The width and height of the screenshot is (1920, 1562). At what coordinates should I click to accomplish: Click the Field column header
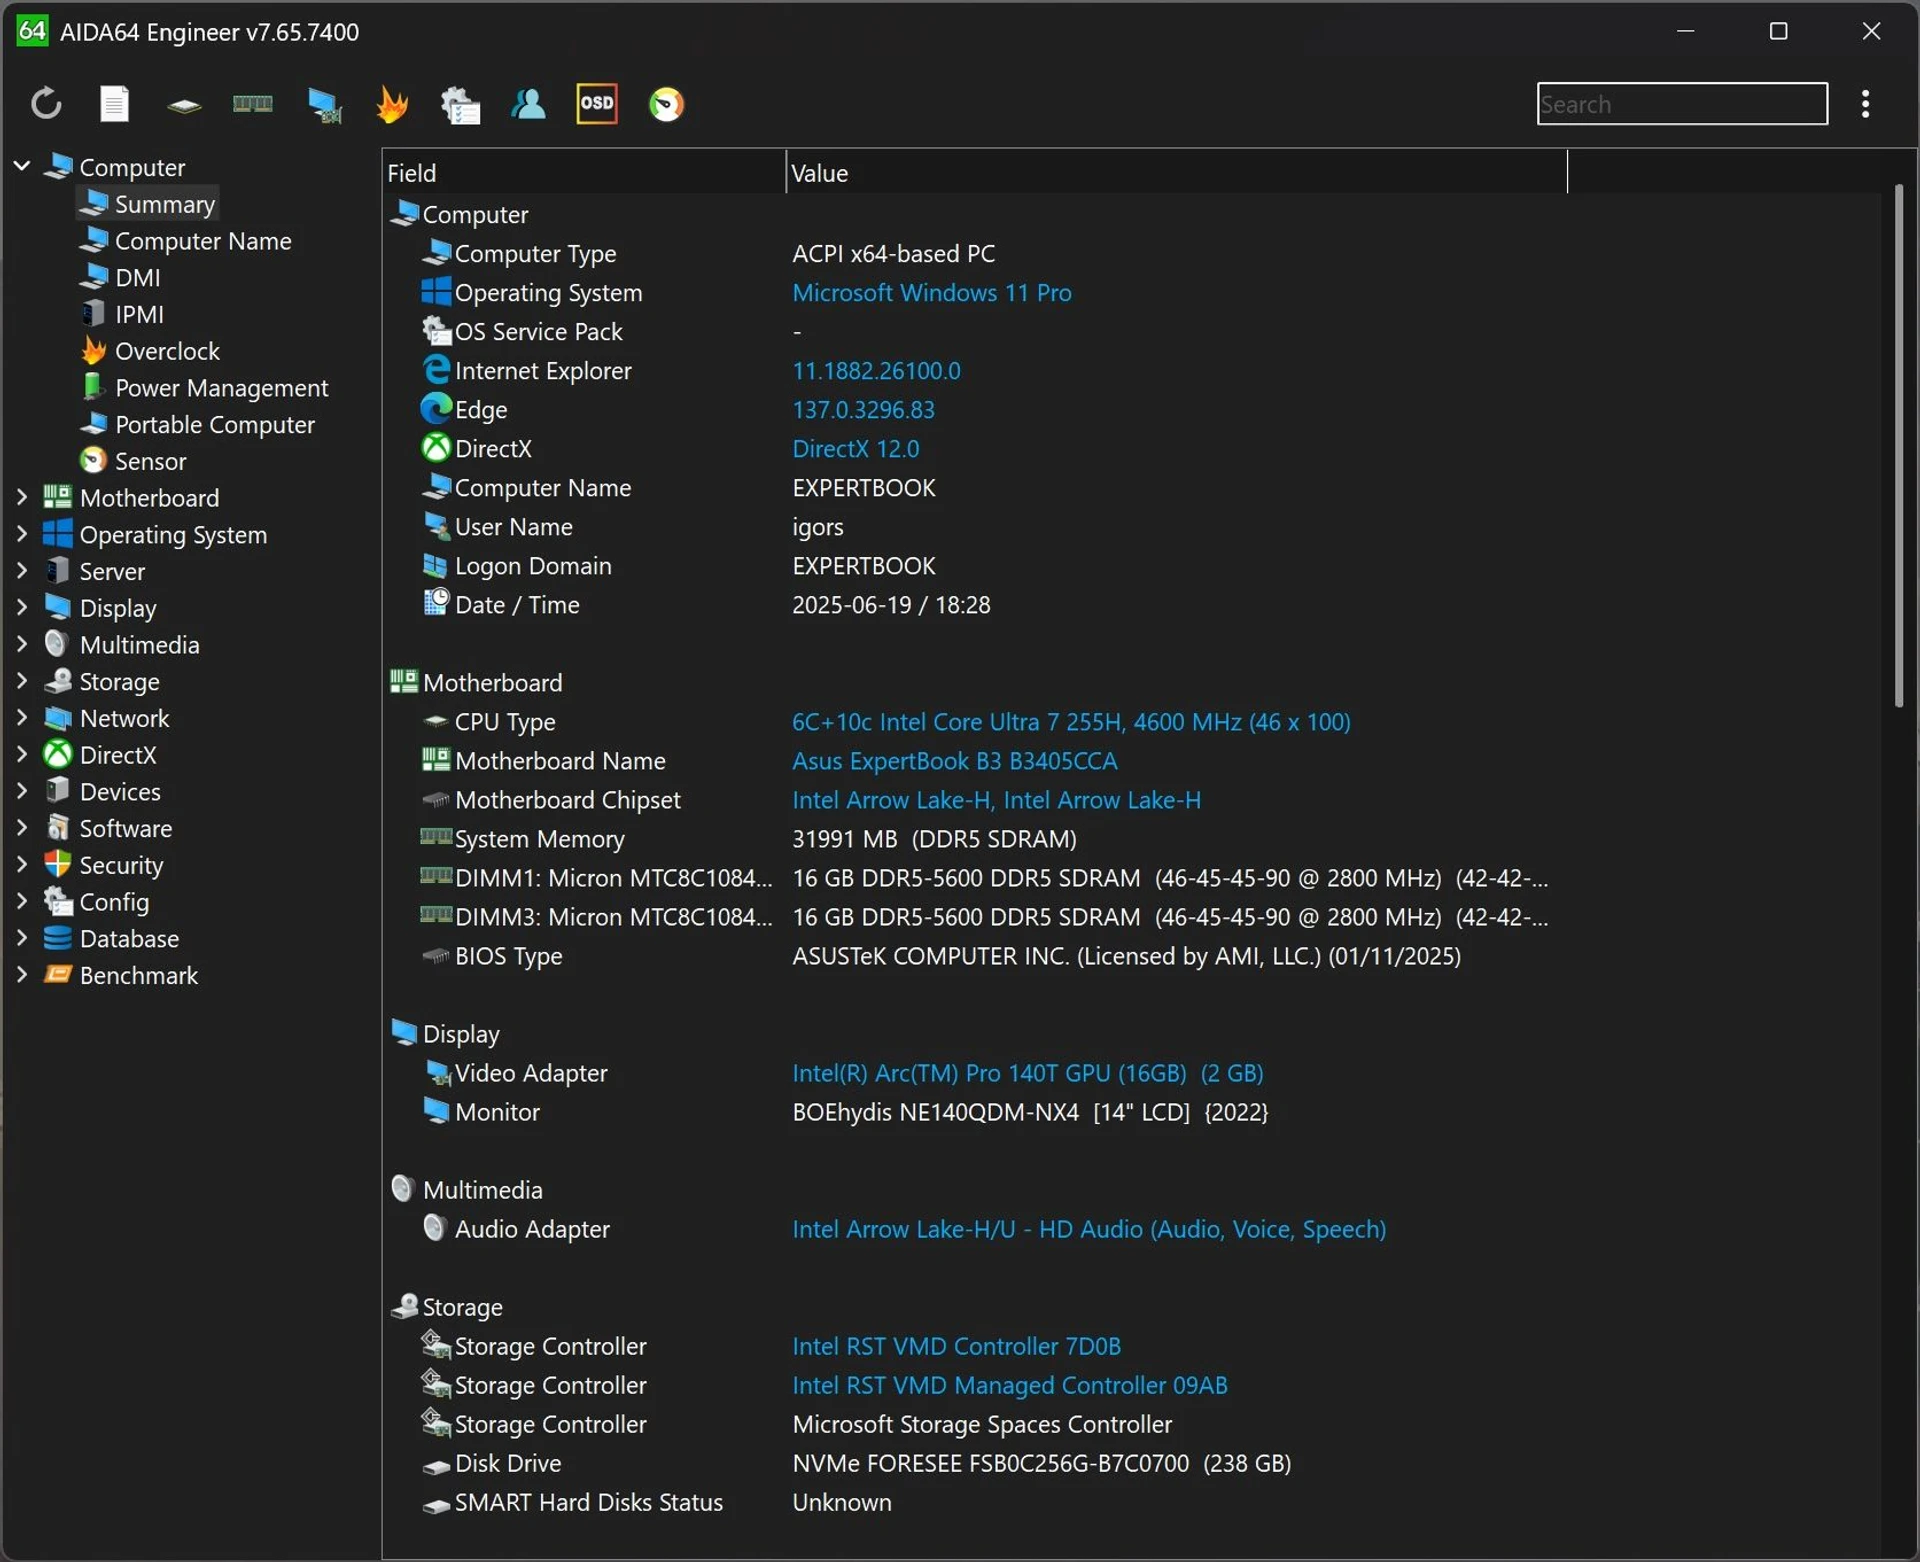pyautogui.click(x=584, y=172)
